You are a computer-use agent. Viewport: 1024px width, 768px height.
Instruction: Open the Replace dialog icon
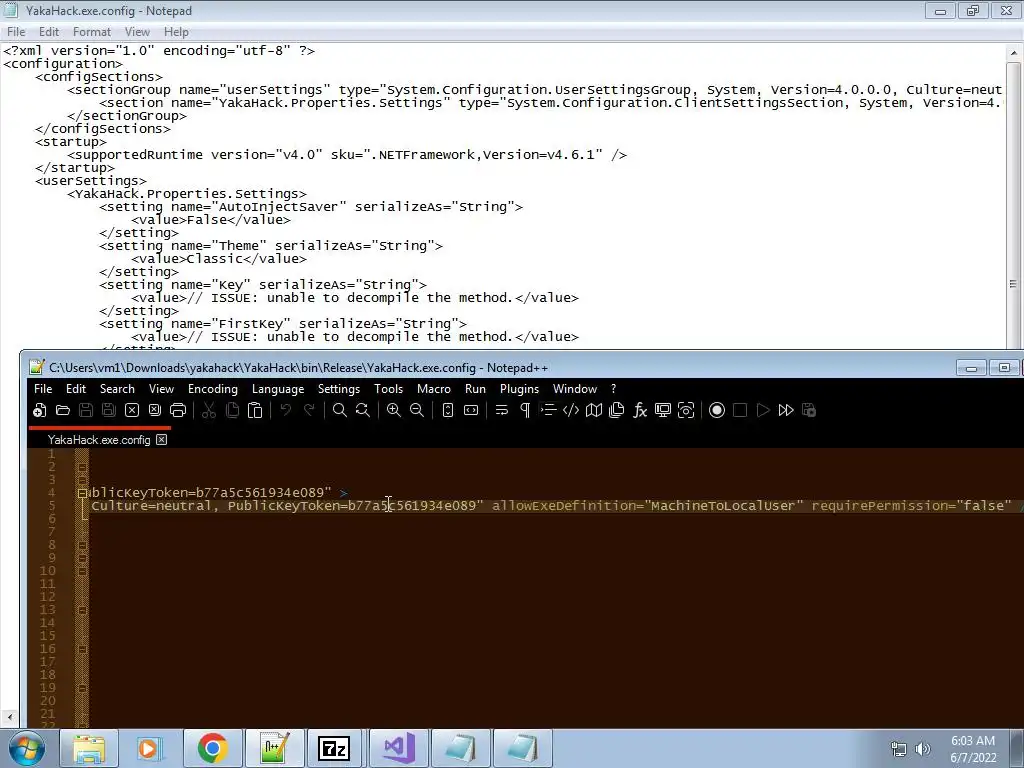click(362, 410)
